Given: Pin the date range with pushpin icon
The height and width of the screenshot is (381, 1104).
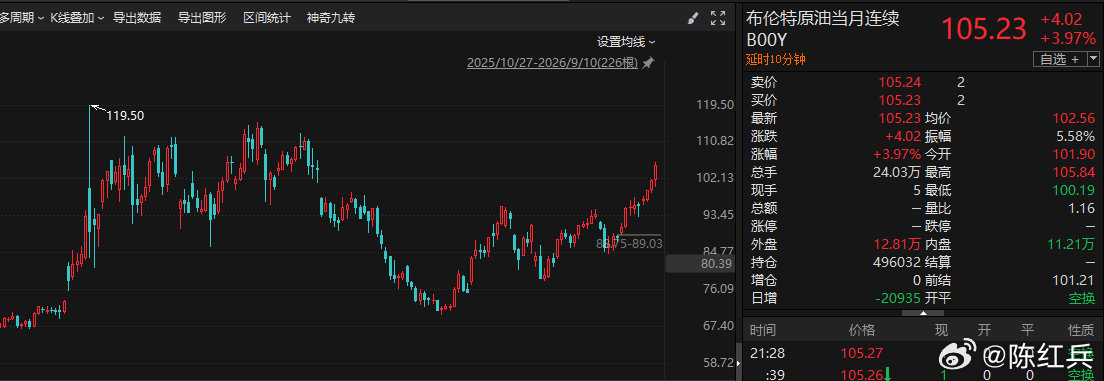Looking at the screenshot, I should pyautogui.click(x=648, y=63).
